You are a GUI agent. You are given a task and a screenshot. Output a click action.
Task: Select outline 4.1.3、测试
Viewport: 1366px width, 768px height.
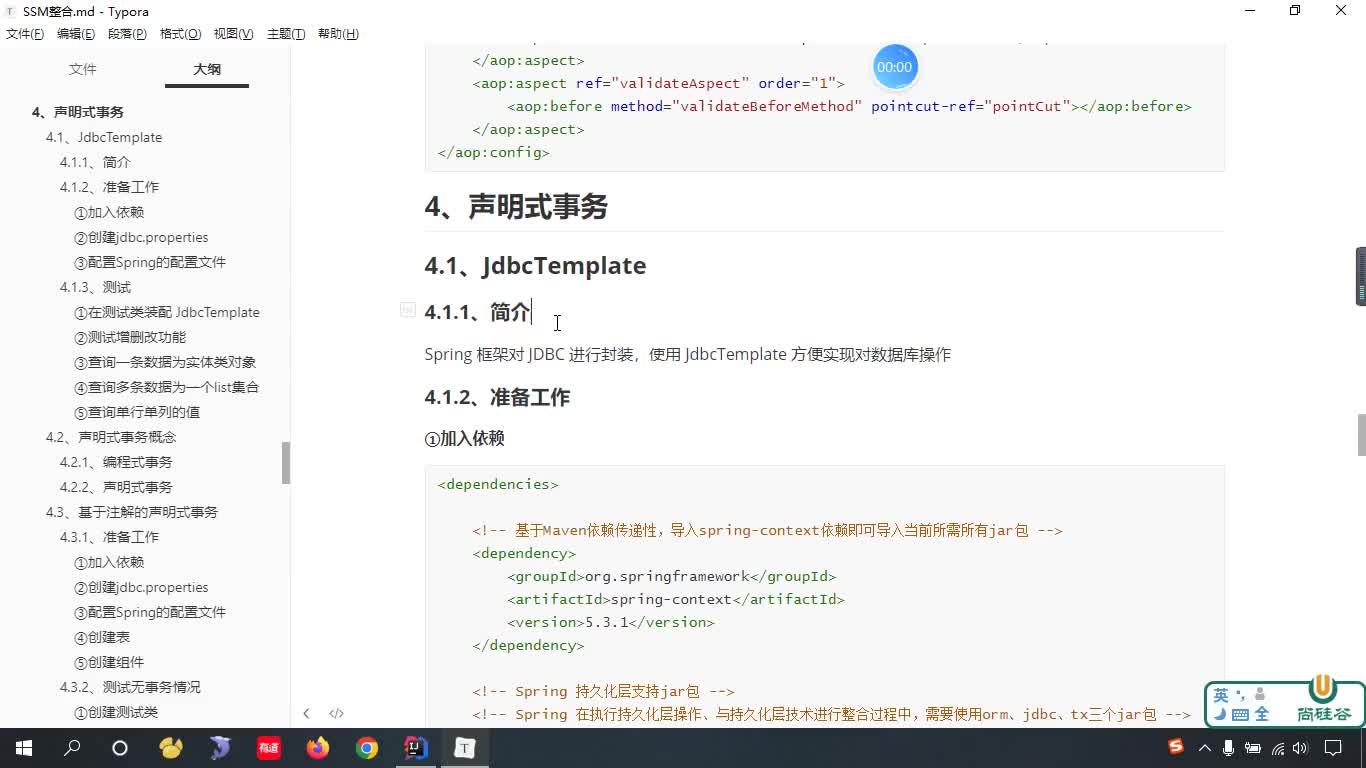click(x=95, y=287)
